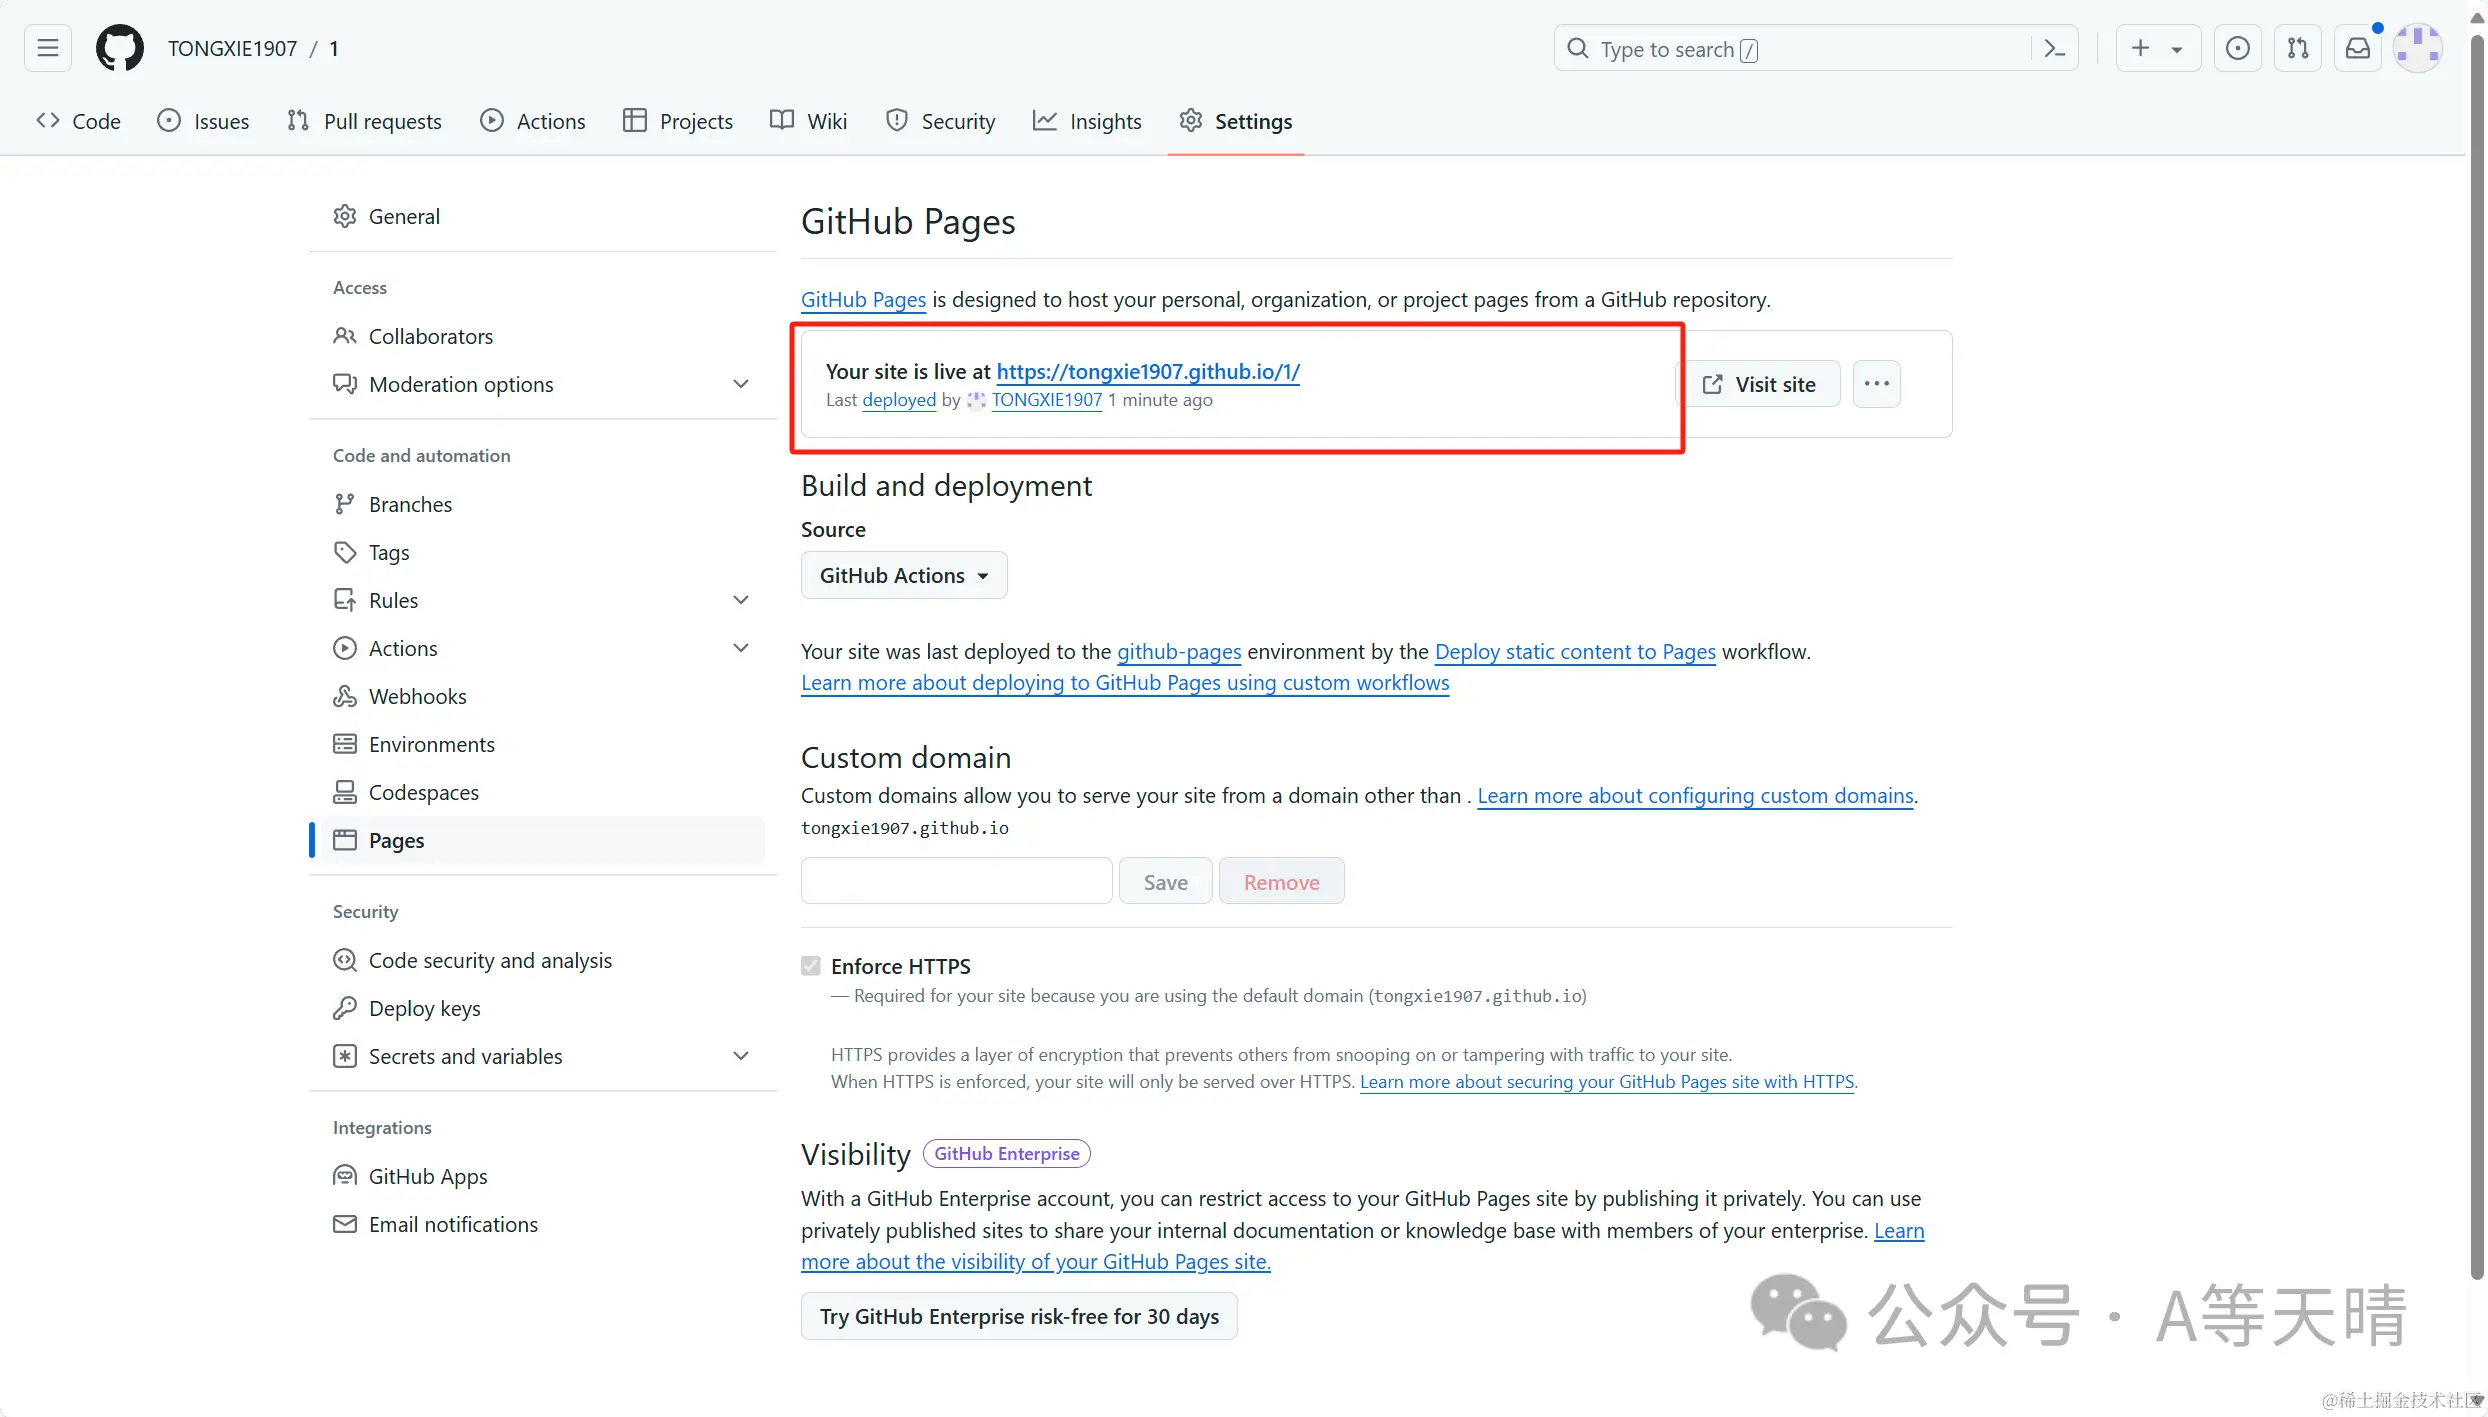Click the three-dot menu beside Visit site
2488x1417 pixels.
pos(1876,384)
